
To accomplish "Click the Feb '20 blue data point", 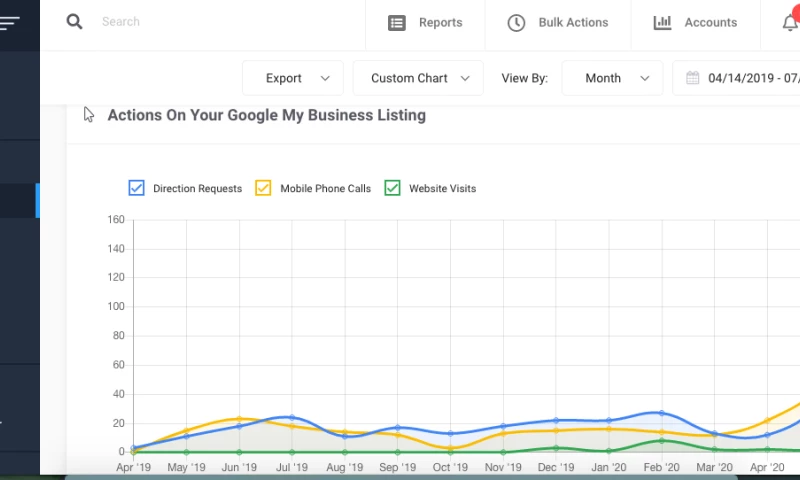I will tap(661, 413).
